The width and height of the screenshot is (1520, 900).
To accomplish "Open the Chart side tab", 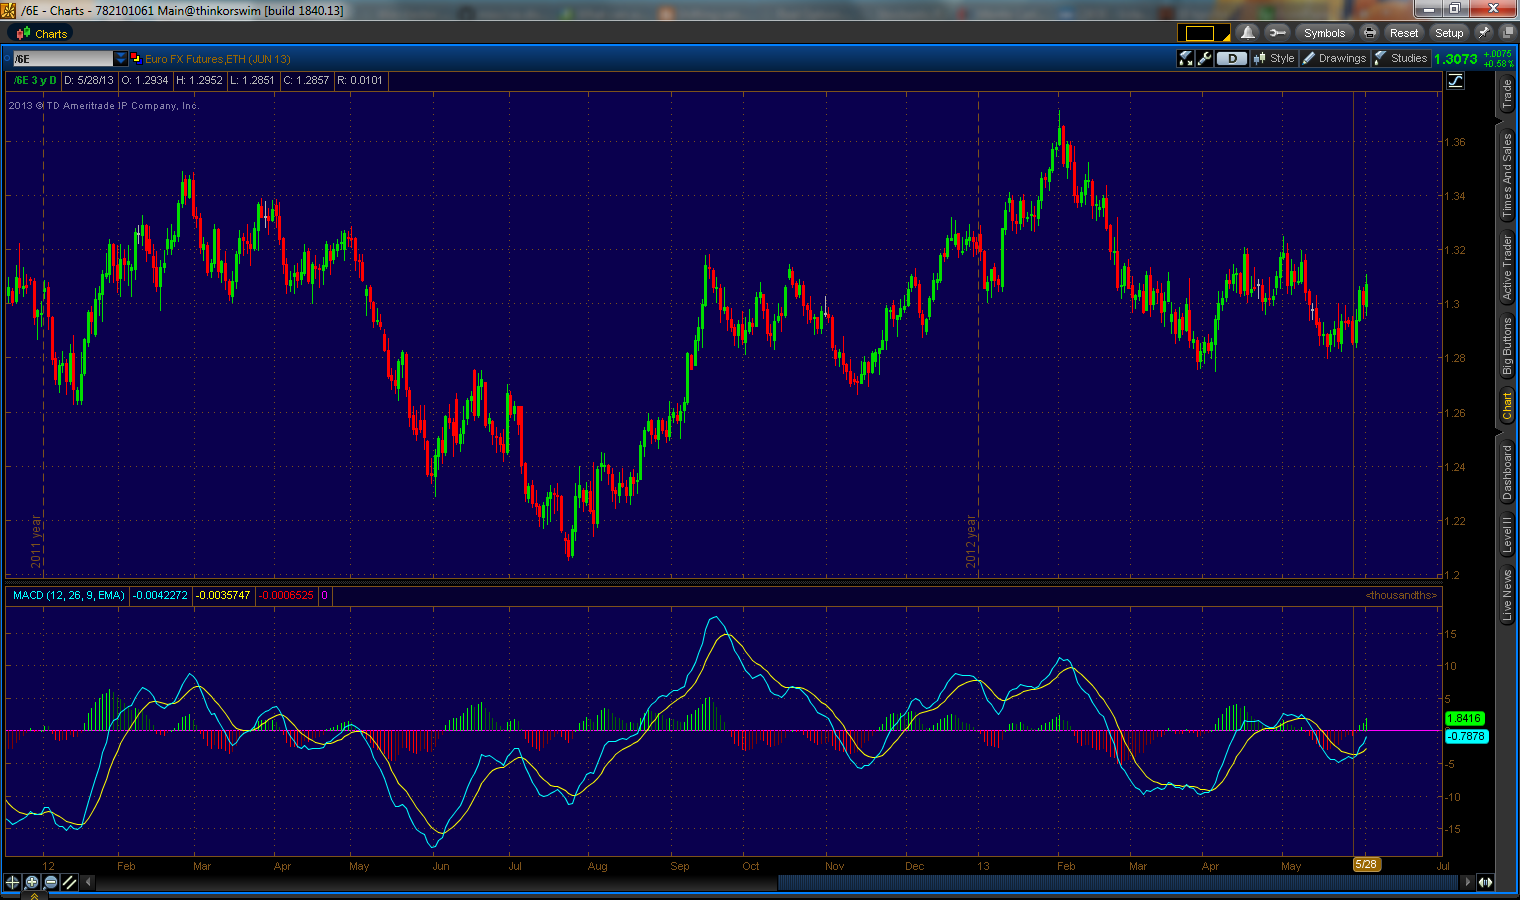I will click(1507, 406).
